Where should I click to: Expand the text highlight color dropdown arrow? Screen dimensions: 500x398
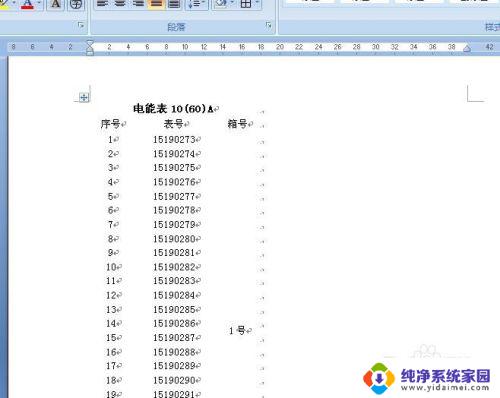[x=14, y=3]
